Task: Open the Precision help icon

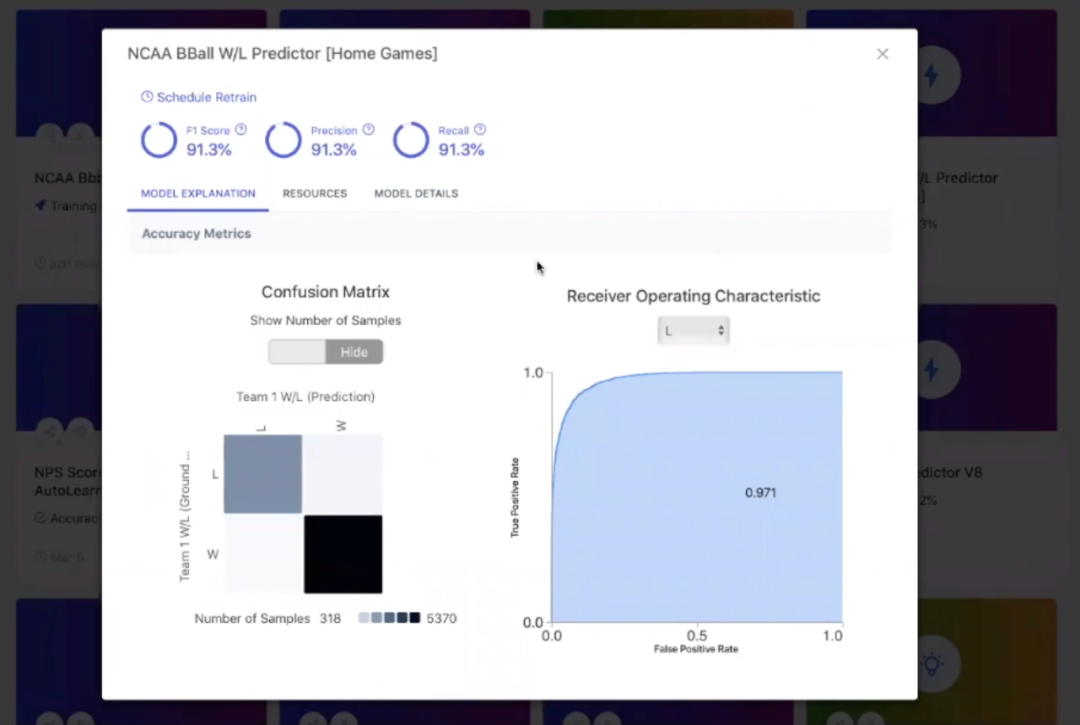Action: [x=368, y=129]
